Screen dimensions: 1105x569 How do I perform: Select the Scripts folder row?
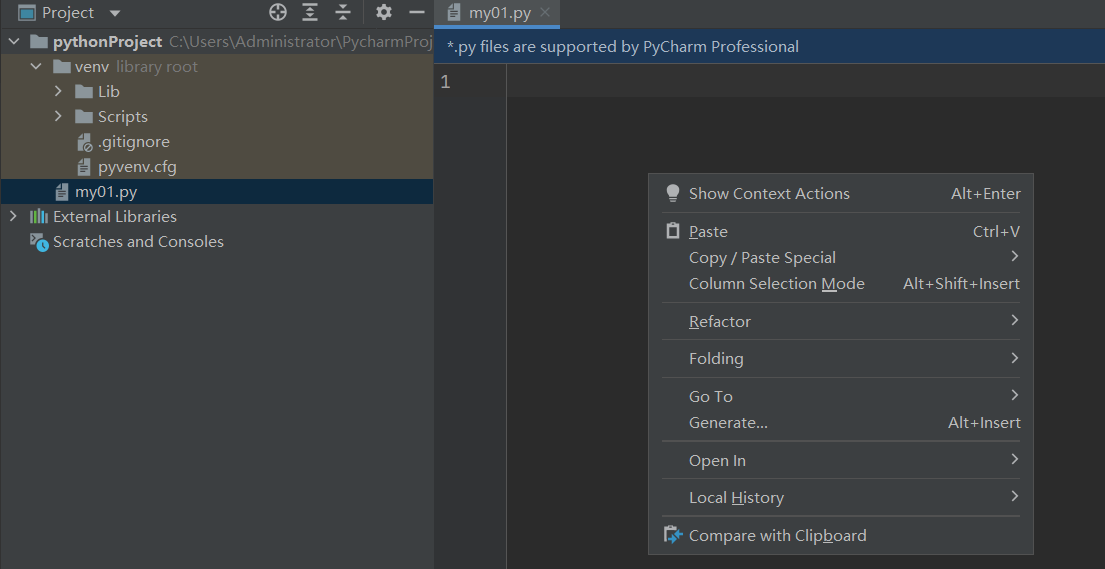216,116
